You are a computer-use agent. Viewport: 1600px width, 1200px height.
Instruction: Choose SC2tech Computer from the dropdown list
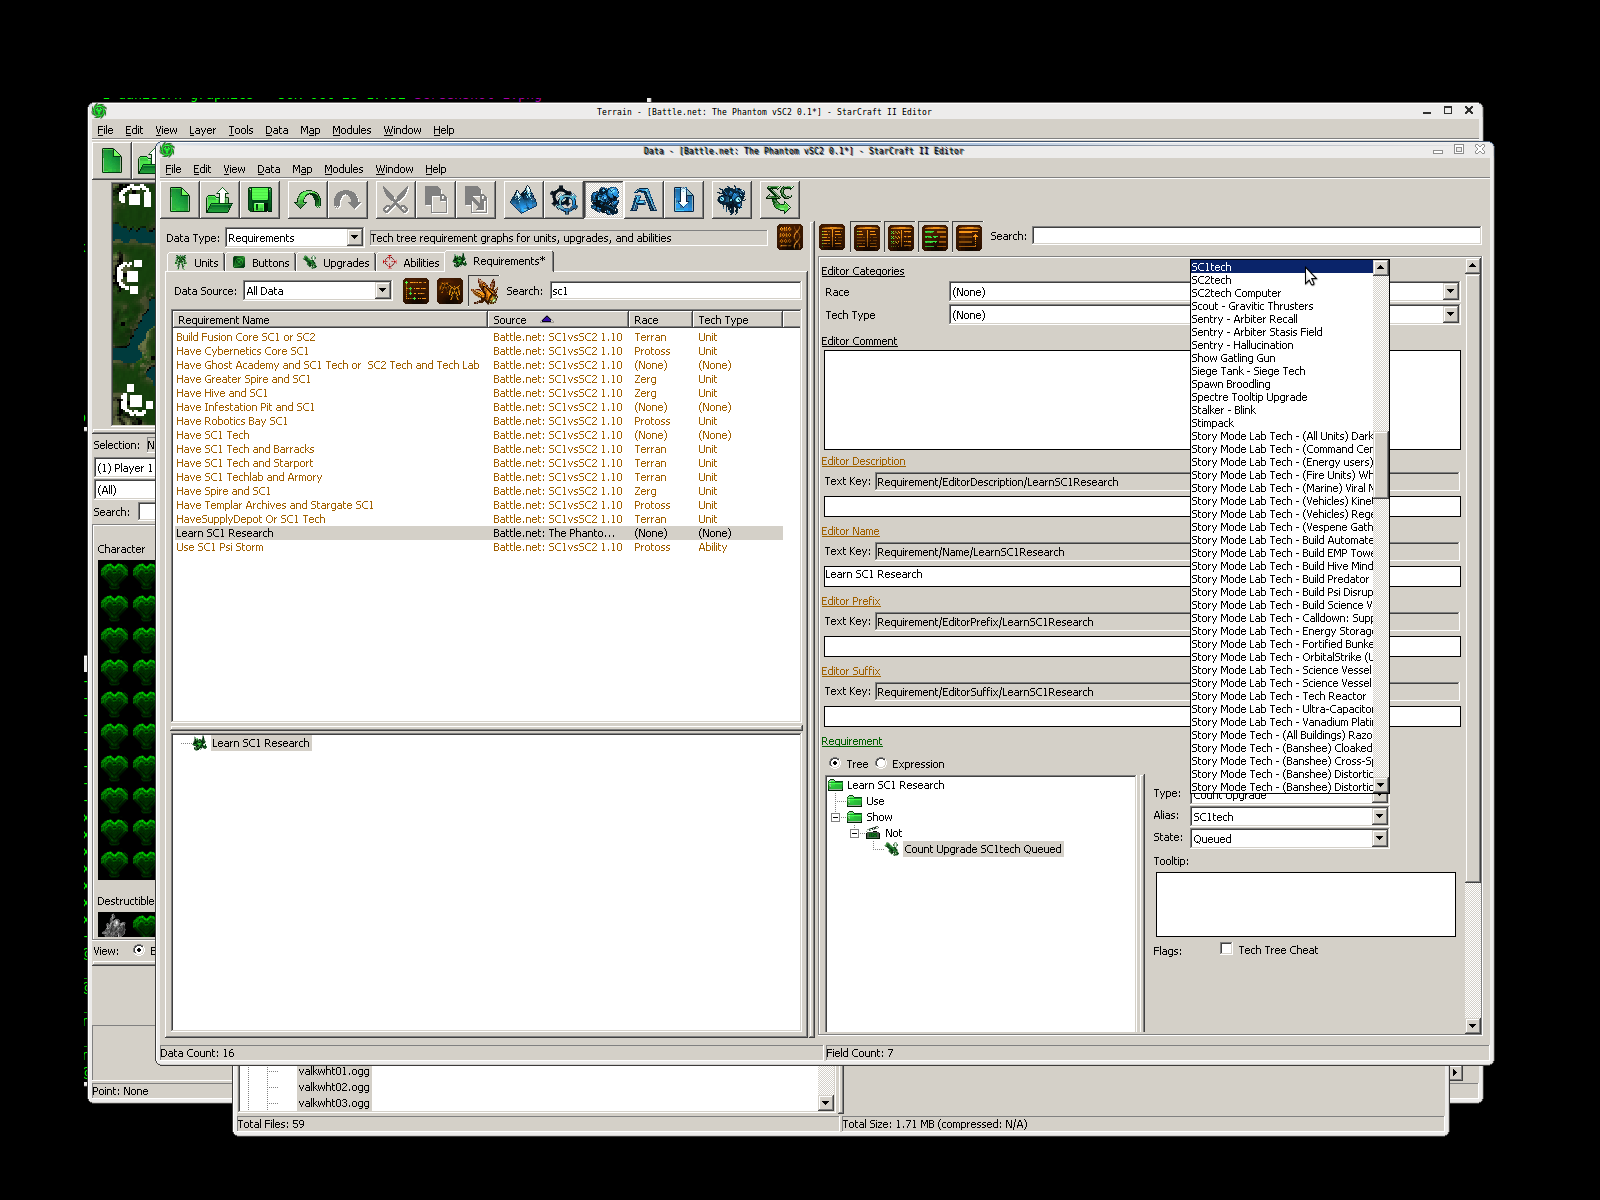tap(1235, 293)
